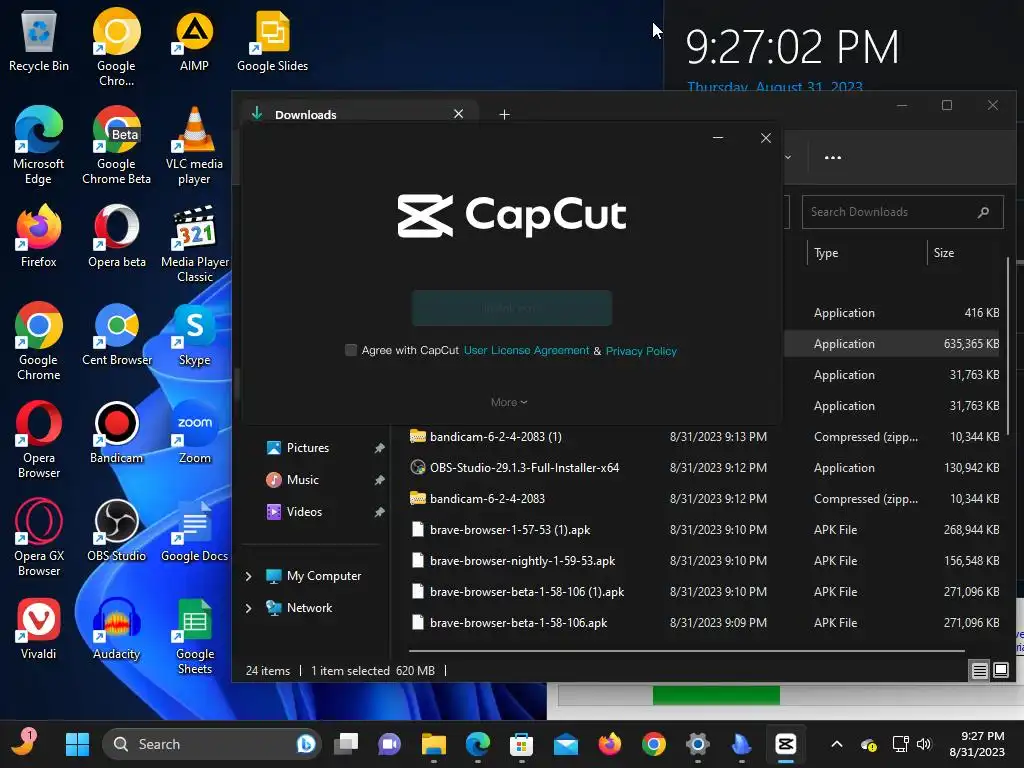1024x768 pixels.
Task: Open the User License Agreement link
Action: [x=526, y=350]
